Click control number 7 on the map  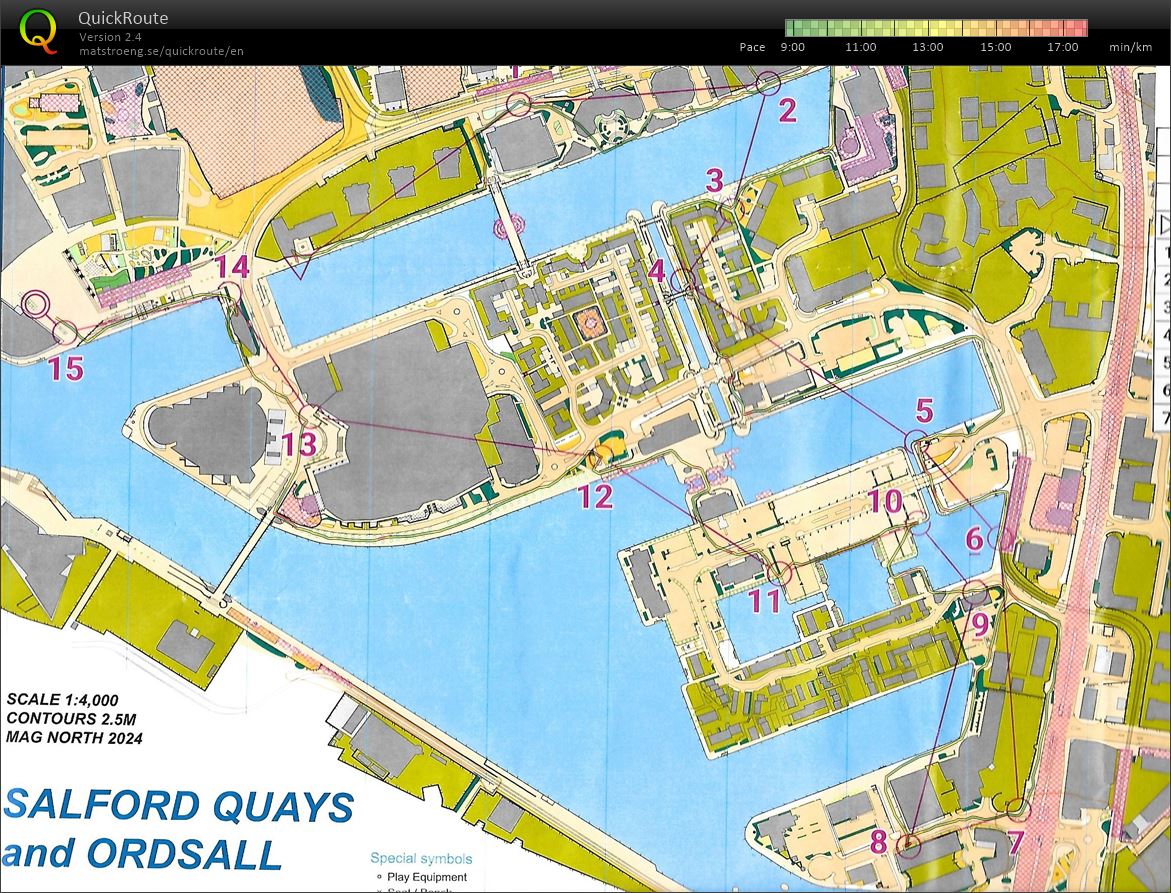1016,842
